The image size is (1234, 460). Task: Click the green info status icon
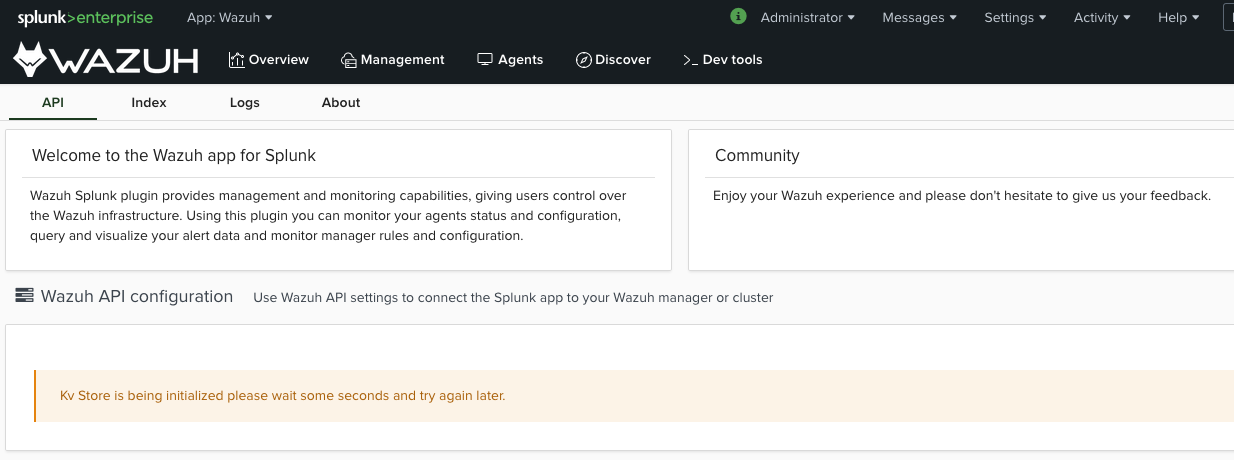pos(739,17)
